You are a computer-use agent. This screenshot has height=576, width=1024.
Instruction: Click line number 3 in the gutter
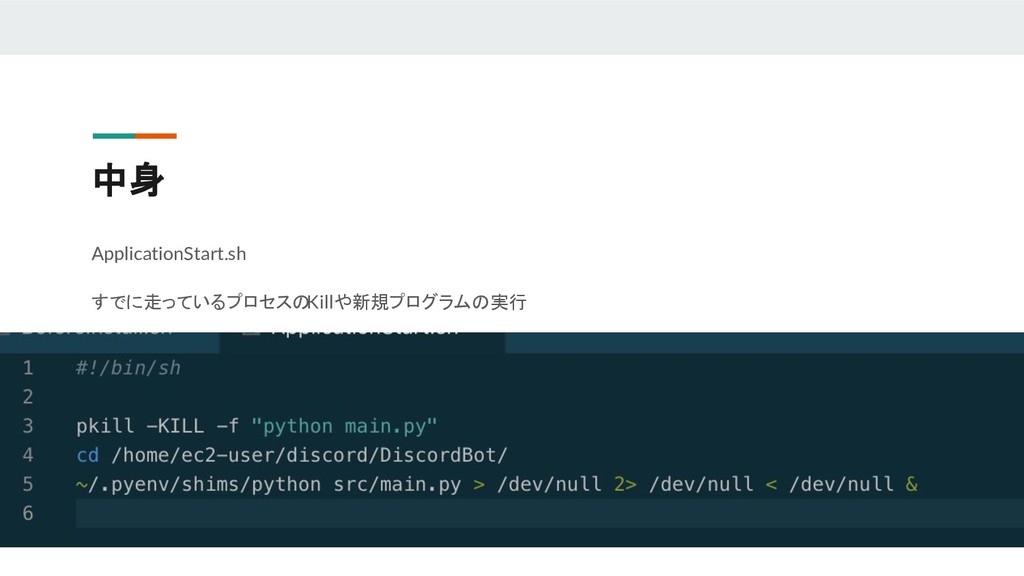27,426
